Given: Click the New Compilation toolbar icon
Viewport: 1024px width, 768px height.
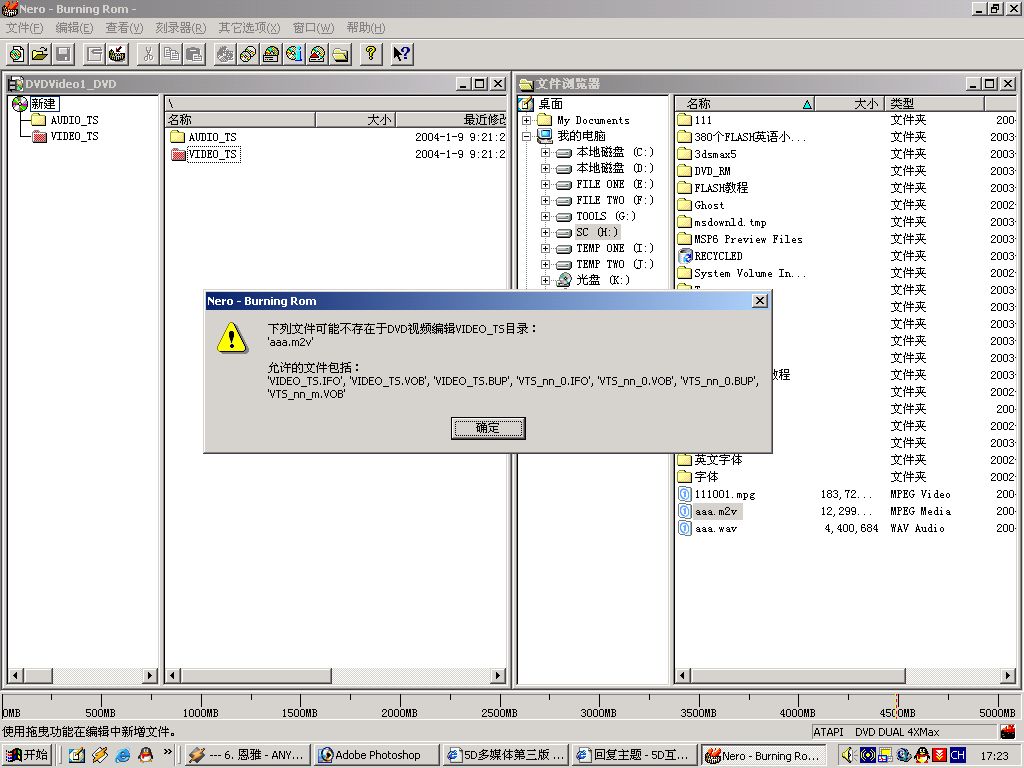Looking at the screenshot, I should tap(18, 54).
